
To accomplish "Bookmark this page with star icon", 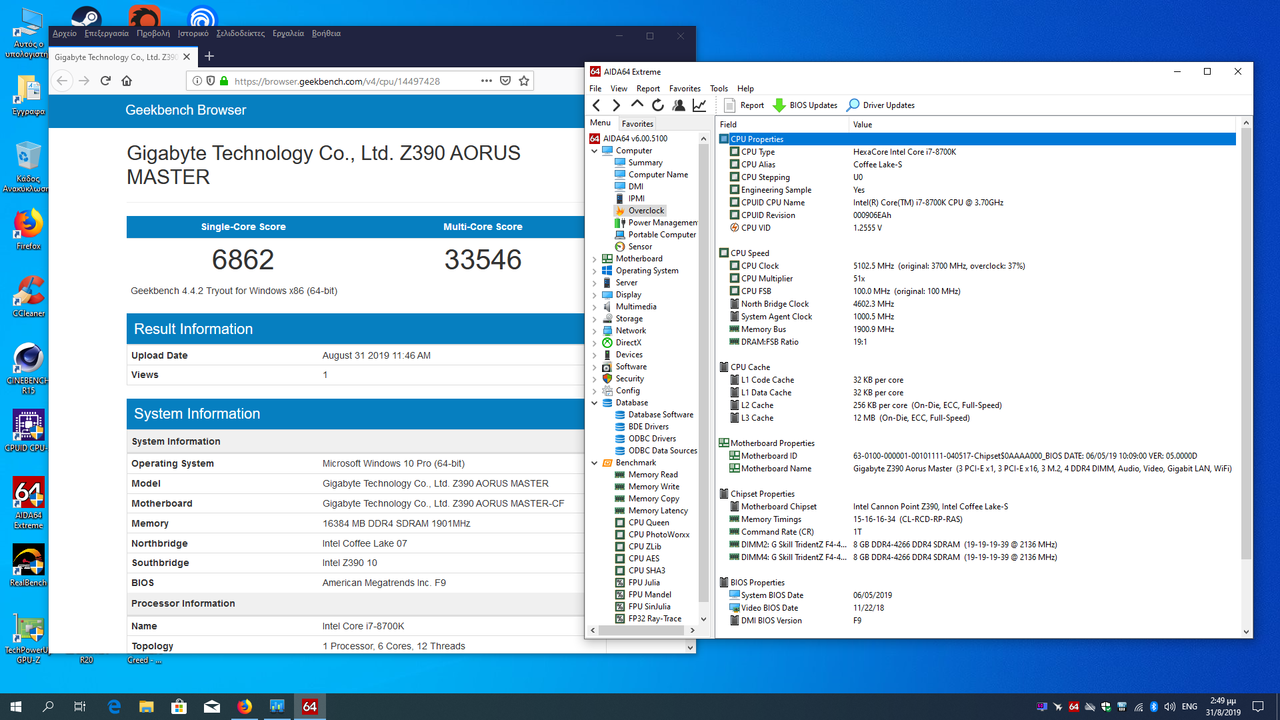I will [524, 81].
